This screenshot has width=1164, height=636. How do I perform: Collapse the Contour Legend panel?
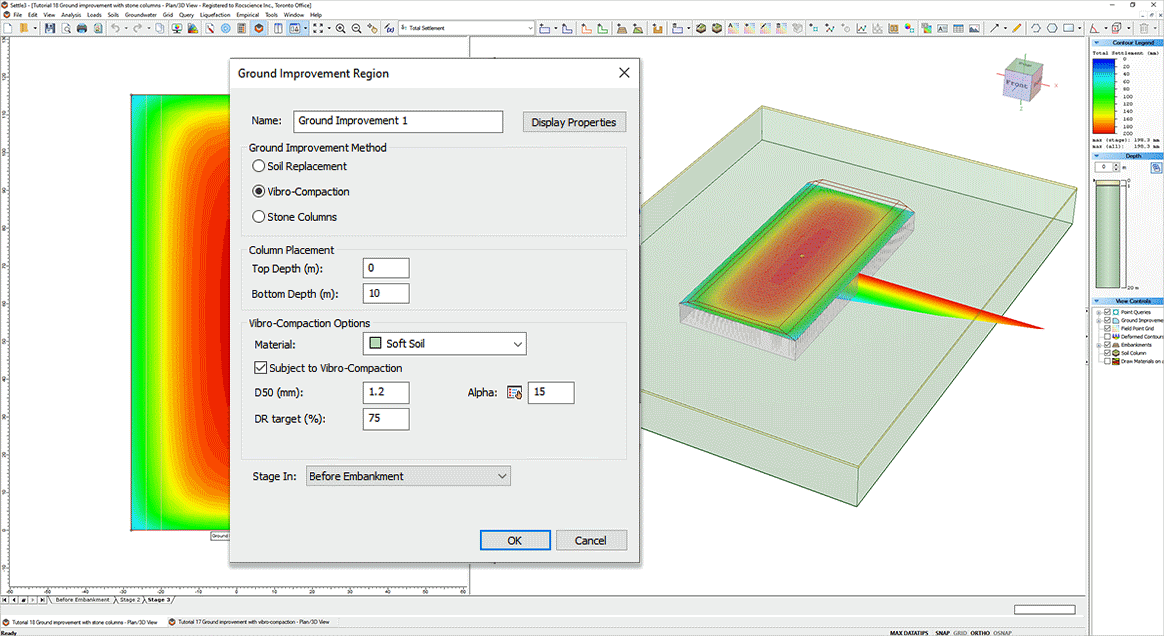tap(1097, 43)
